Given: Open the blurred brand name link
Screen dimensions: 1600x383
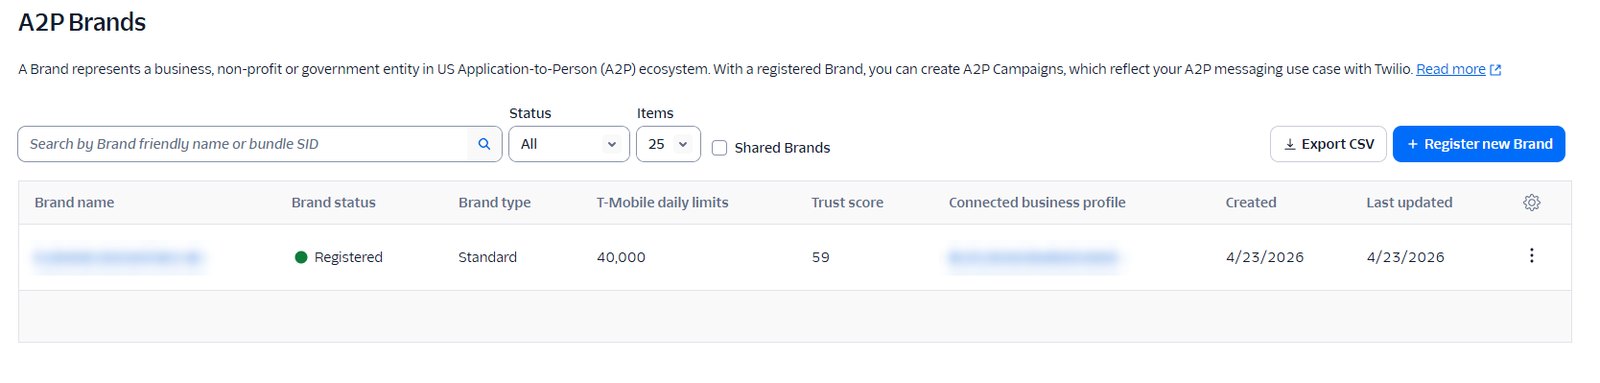Looking at the screenshot, I should pos(118,258).
